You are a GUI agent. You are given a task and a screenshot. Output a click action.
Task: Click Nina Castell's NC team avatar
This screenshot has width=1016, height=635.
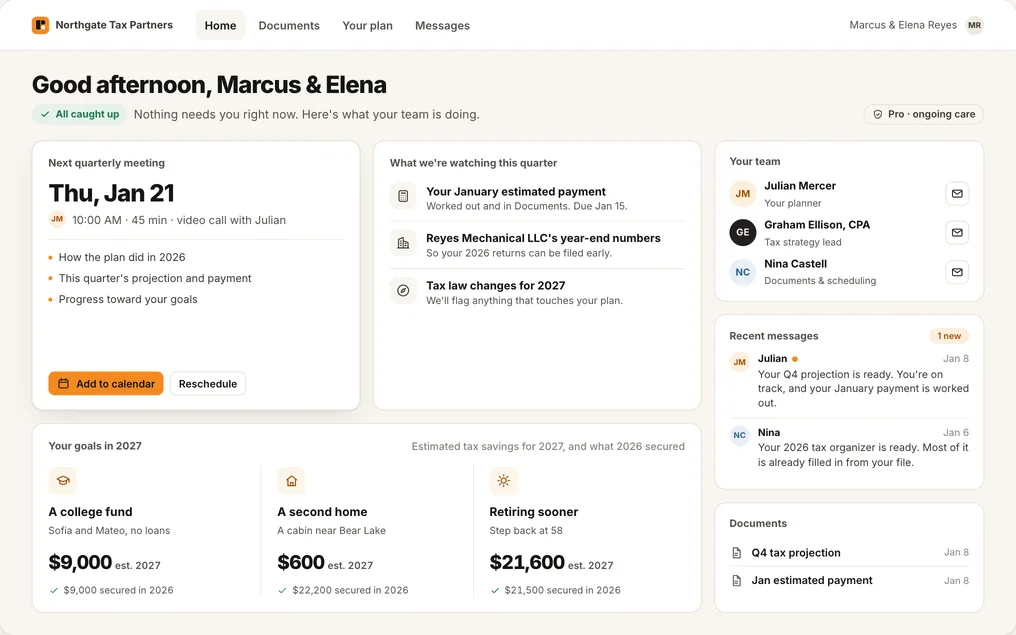point(743,272)
